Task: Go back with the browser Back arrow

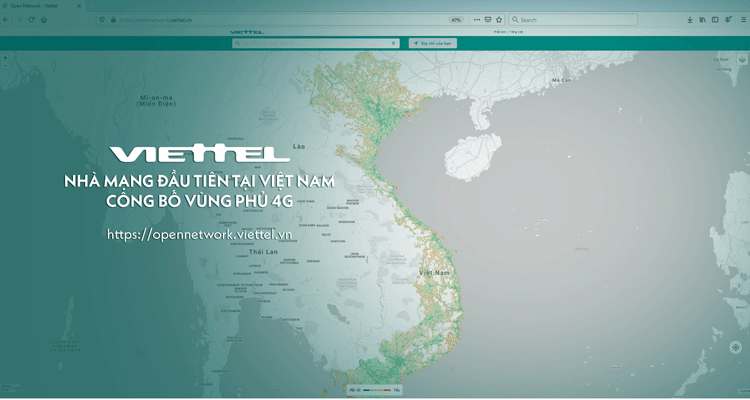Action: pos(6,20)
